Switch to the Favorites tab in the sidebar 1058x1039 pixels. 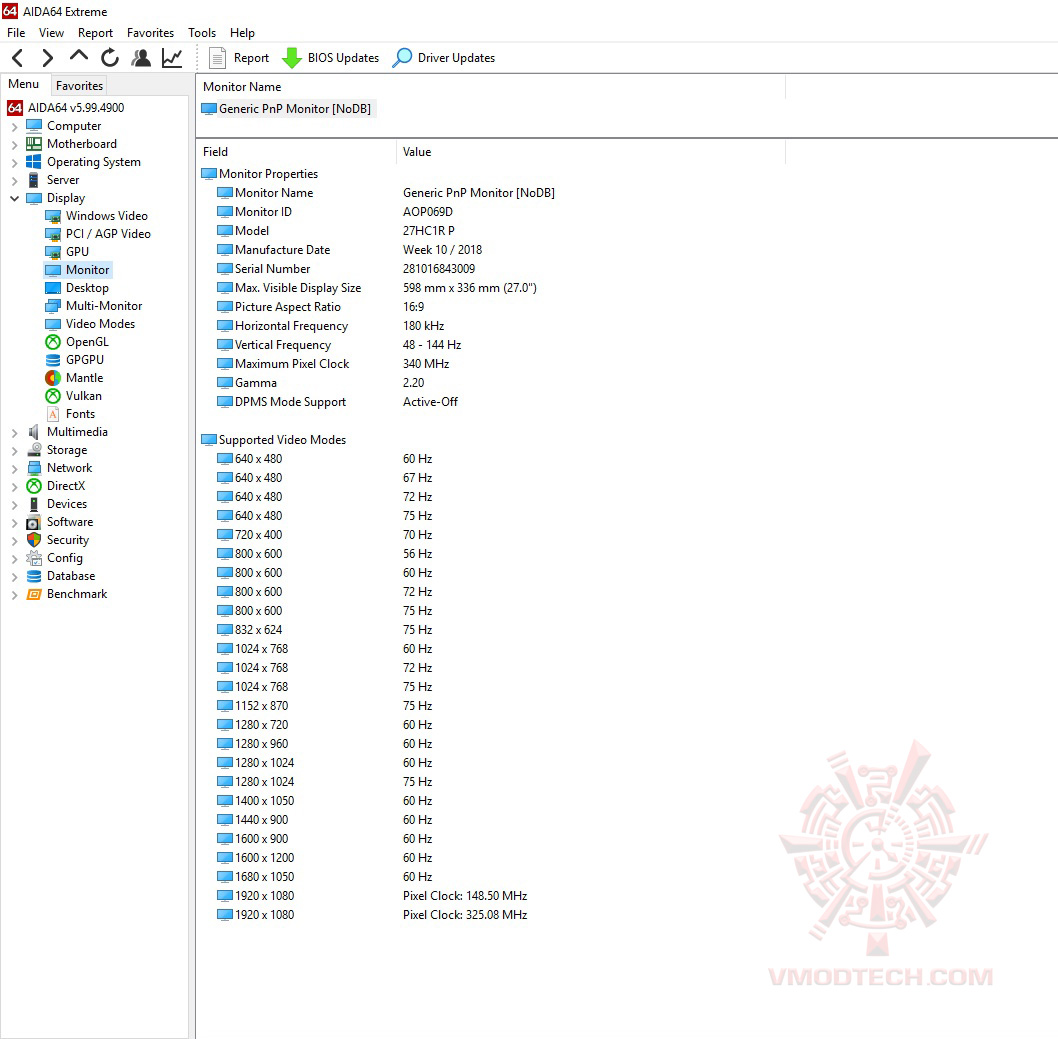[79, 86]
